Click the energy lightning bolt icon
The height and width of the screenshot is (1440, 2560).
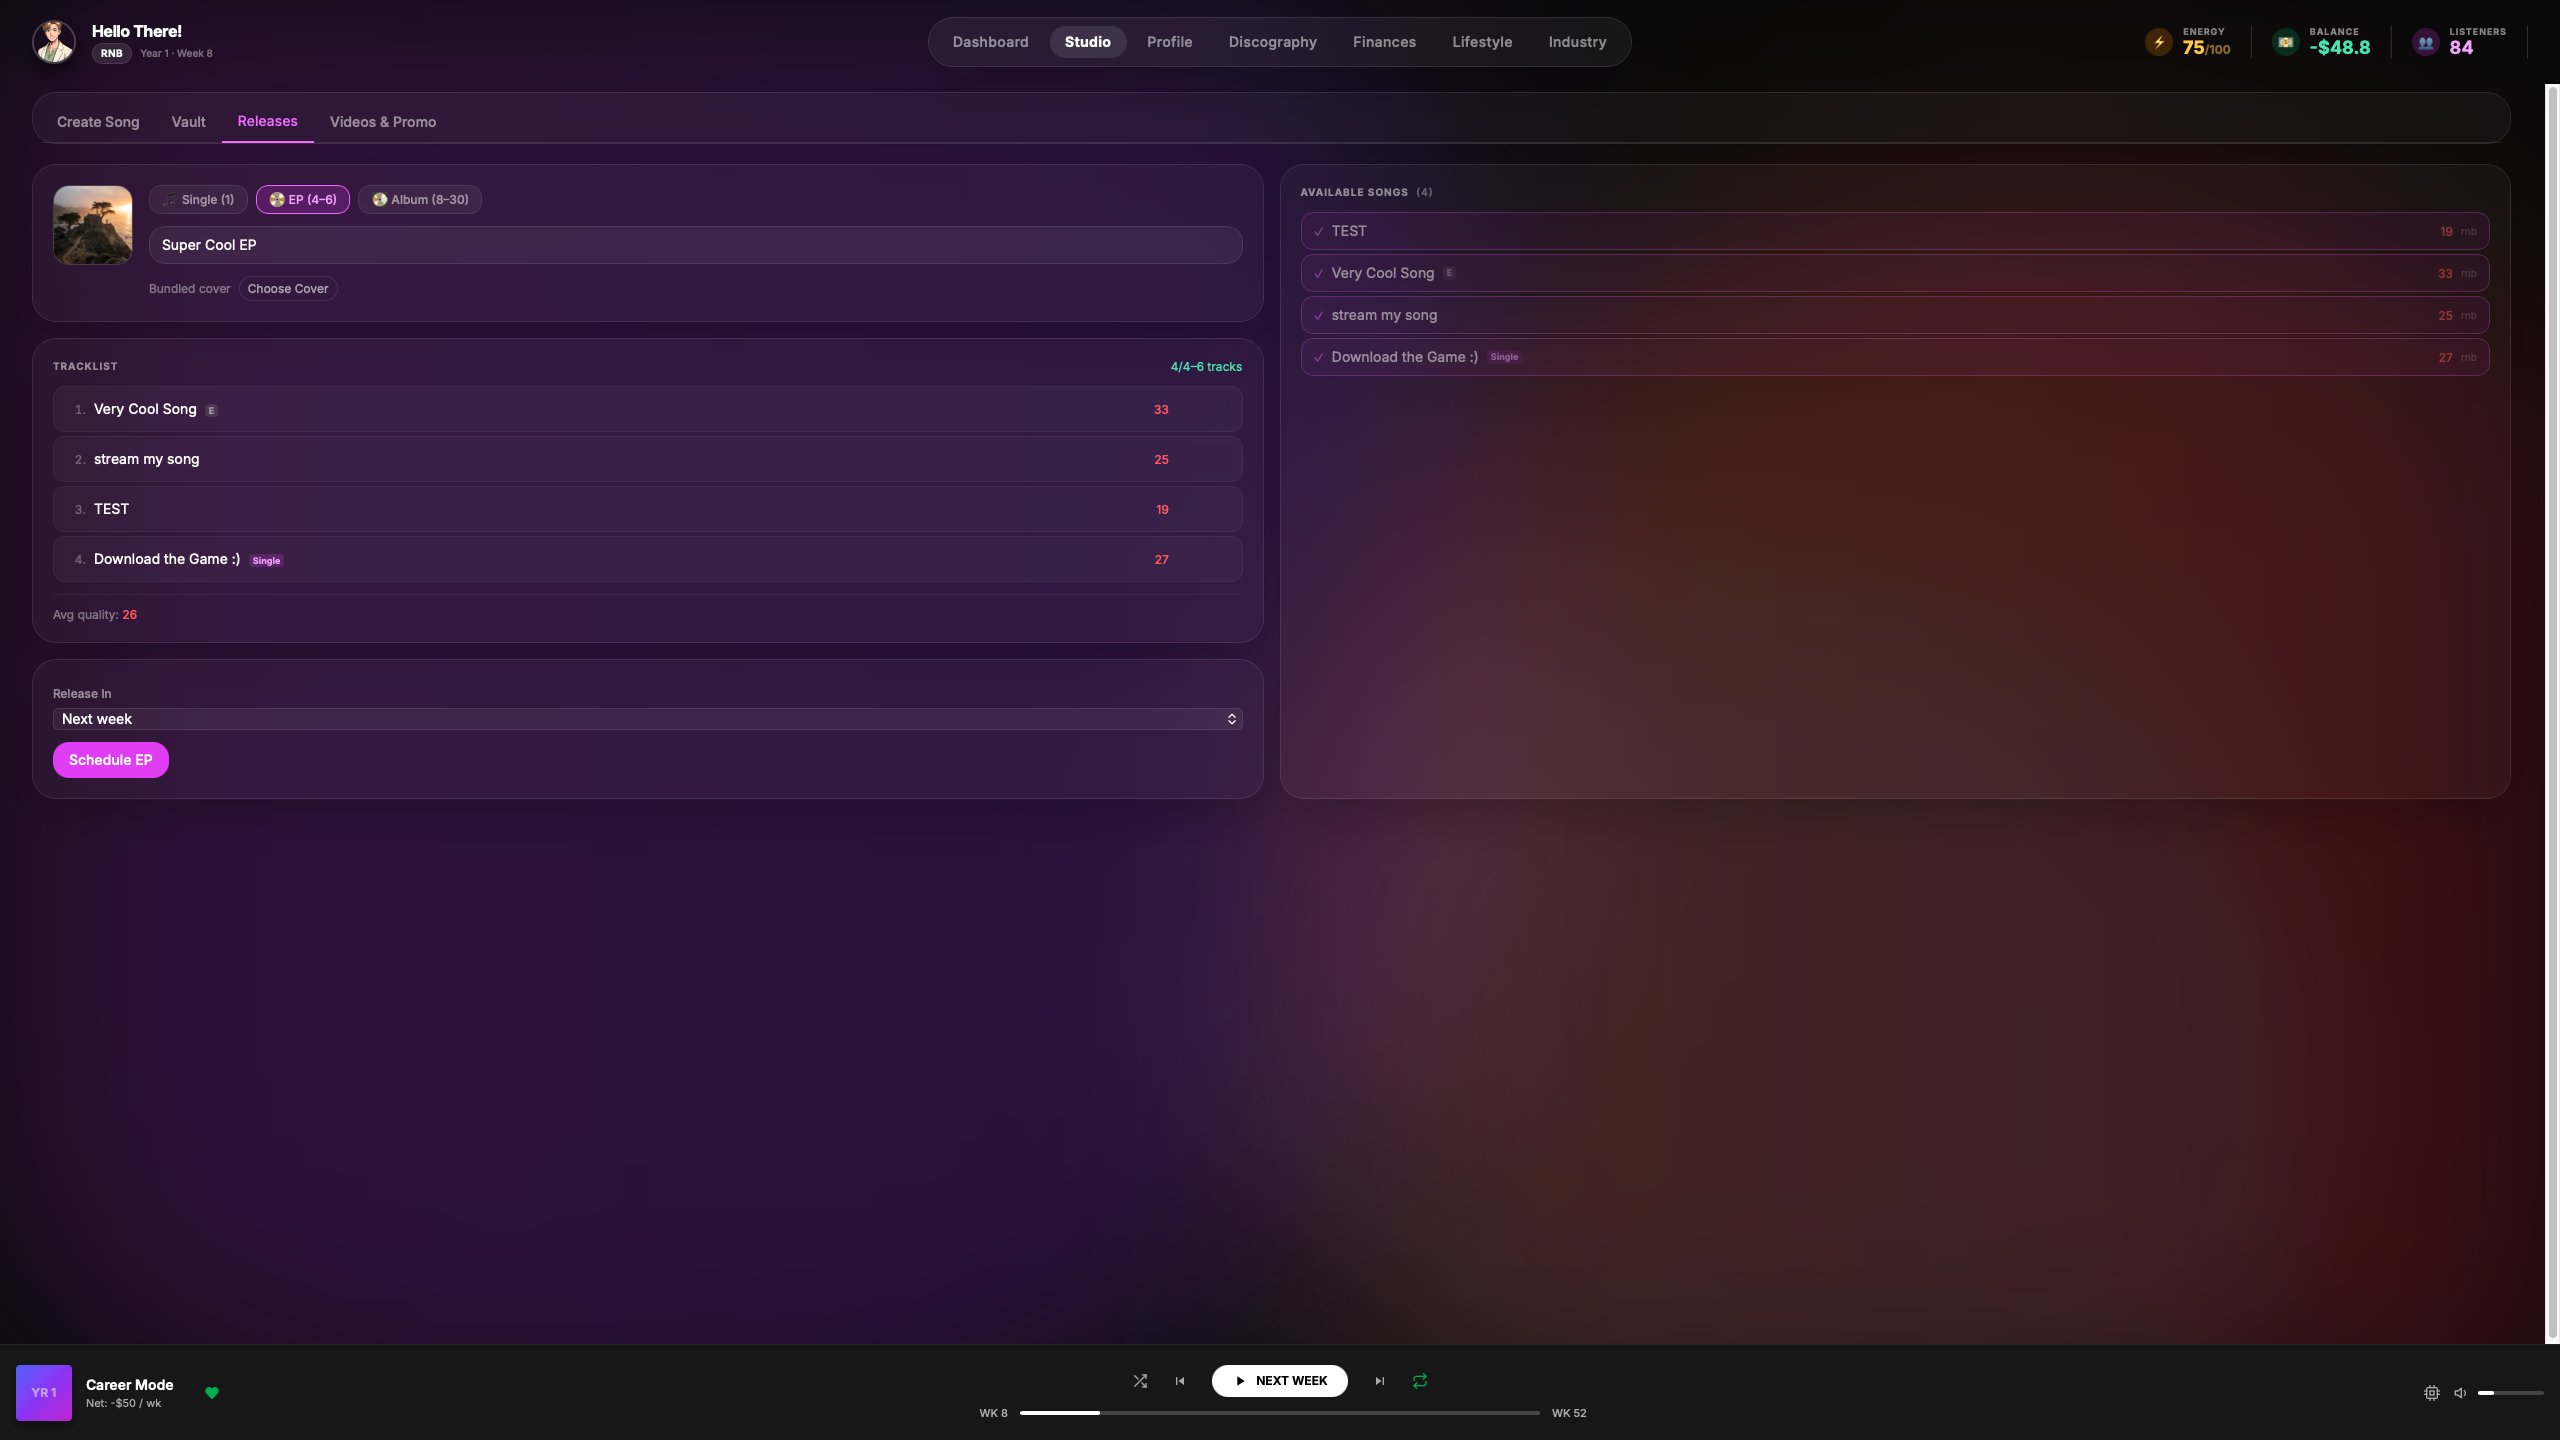pos(2159,42)
